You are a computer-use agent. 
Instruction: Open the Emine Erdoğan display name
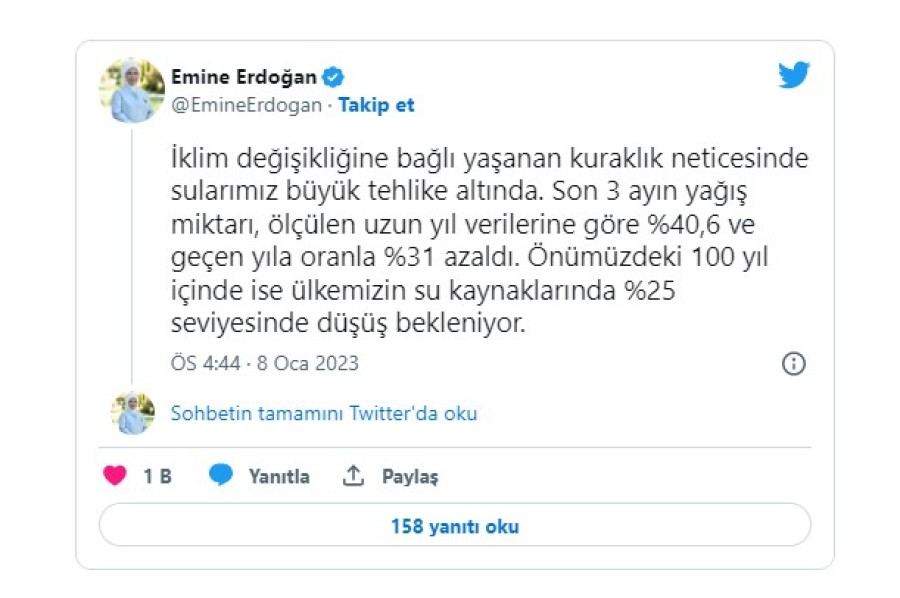coord(243,77)
